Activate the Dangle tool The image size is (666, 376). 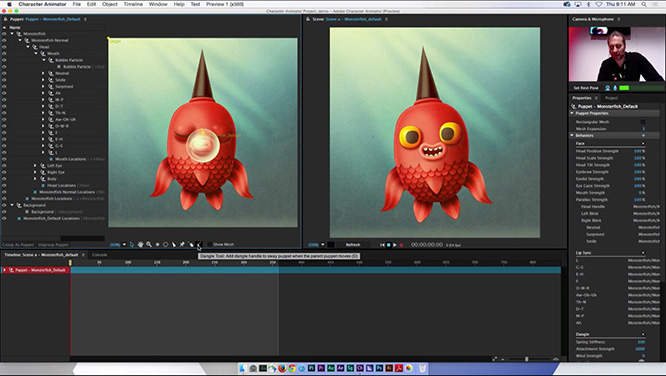point(199,244)
